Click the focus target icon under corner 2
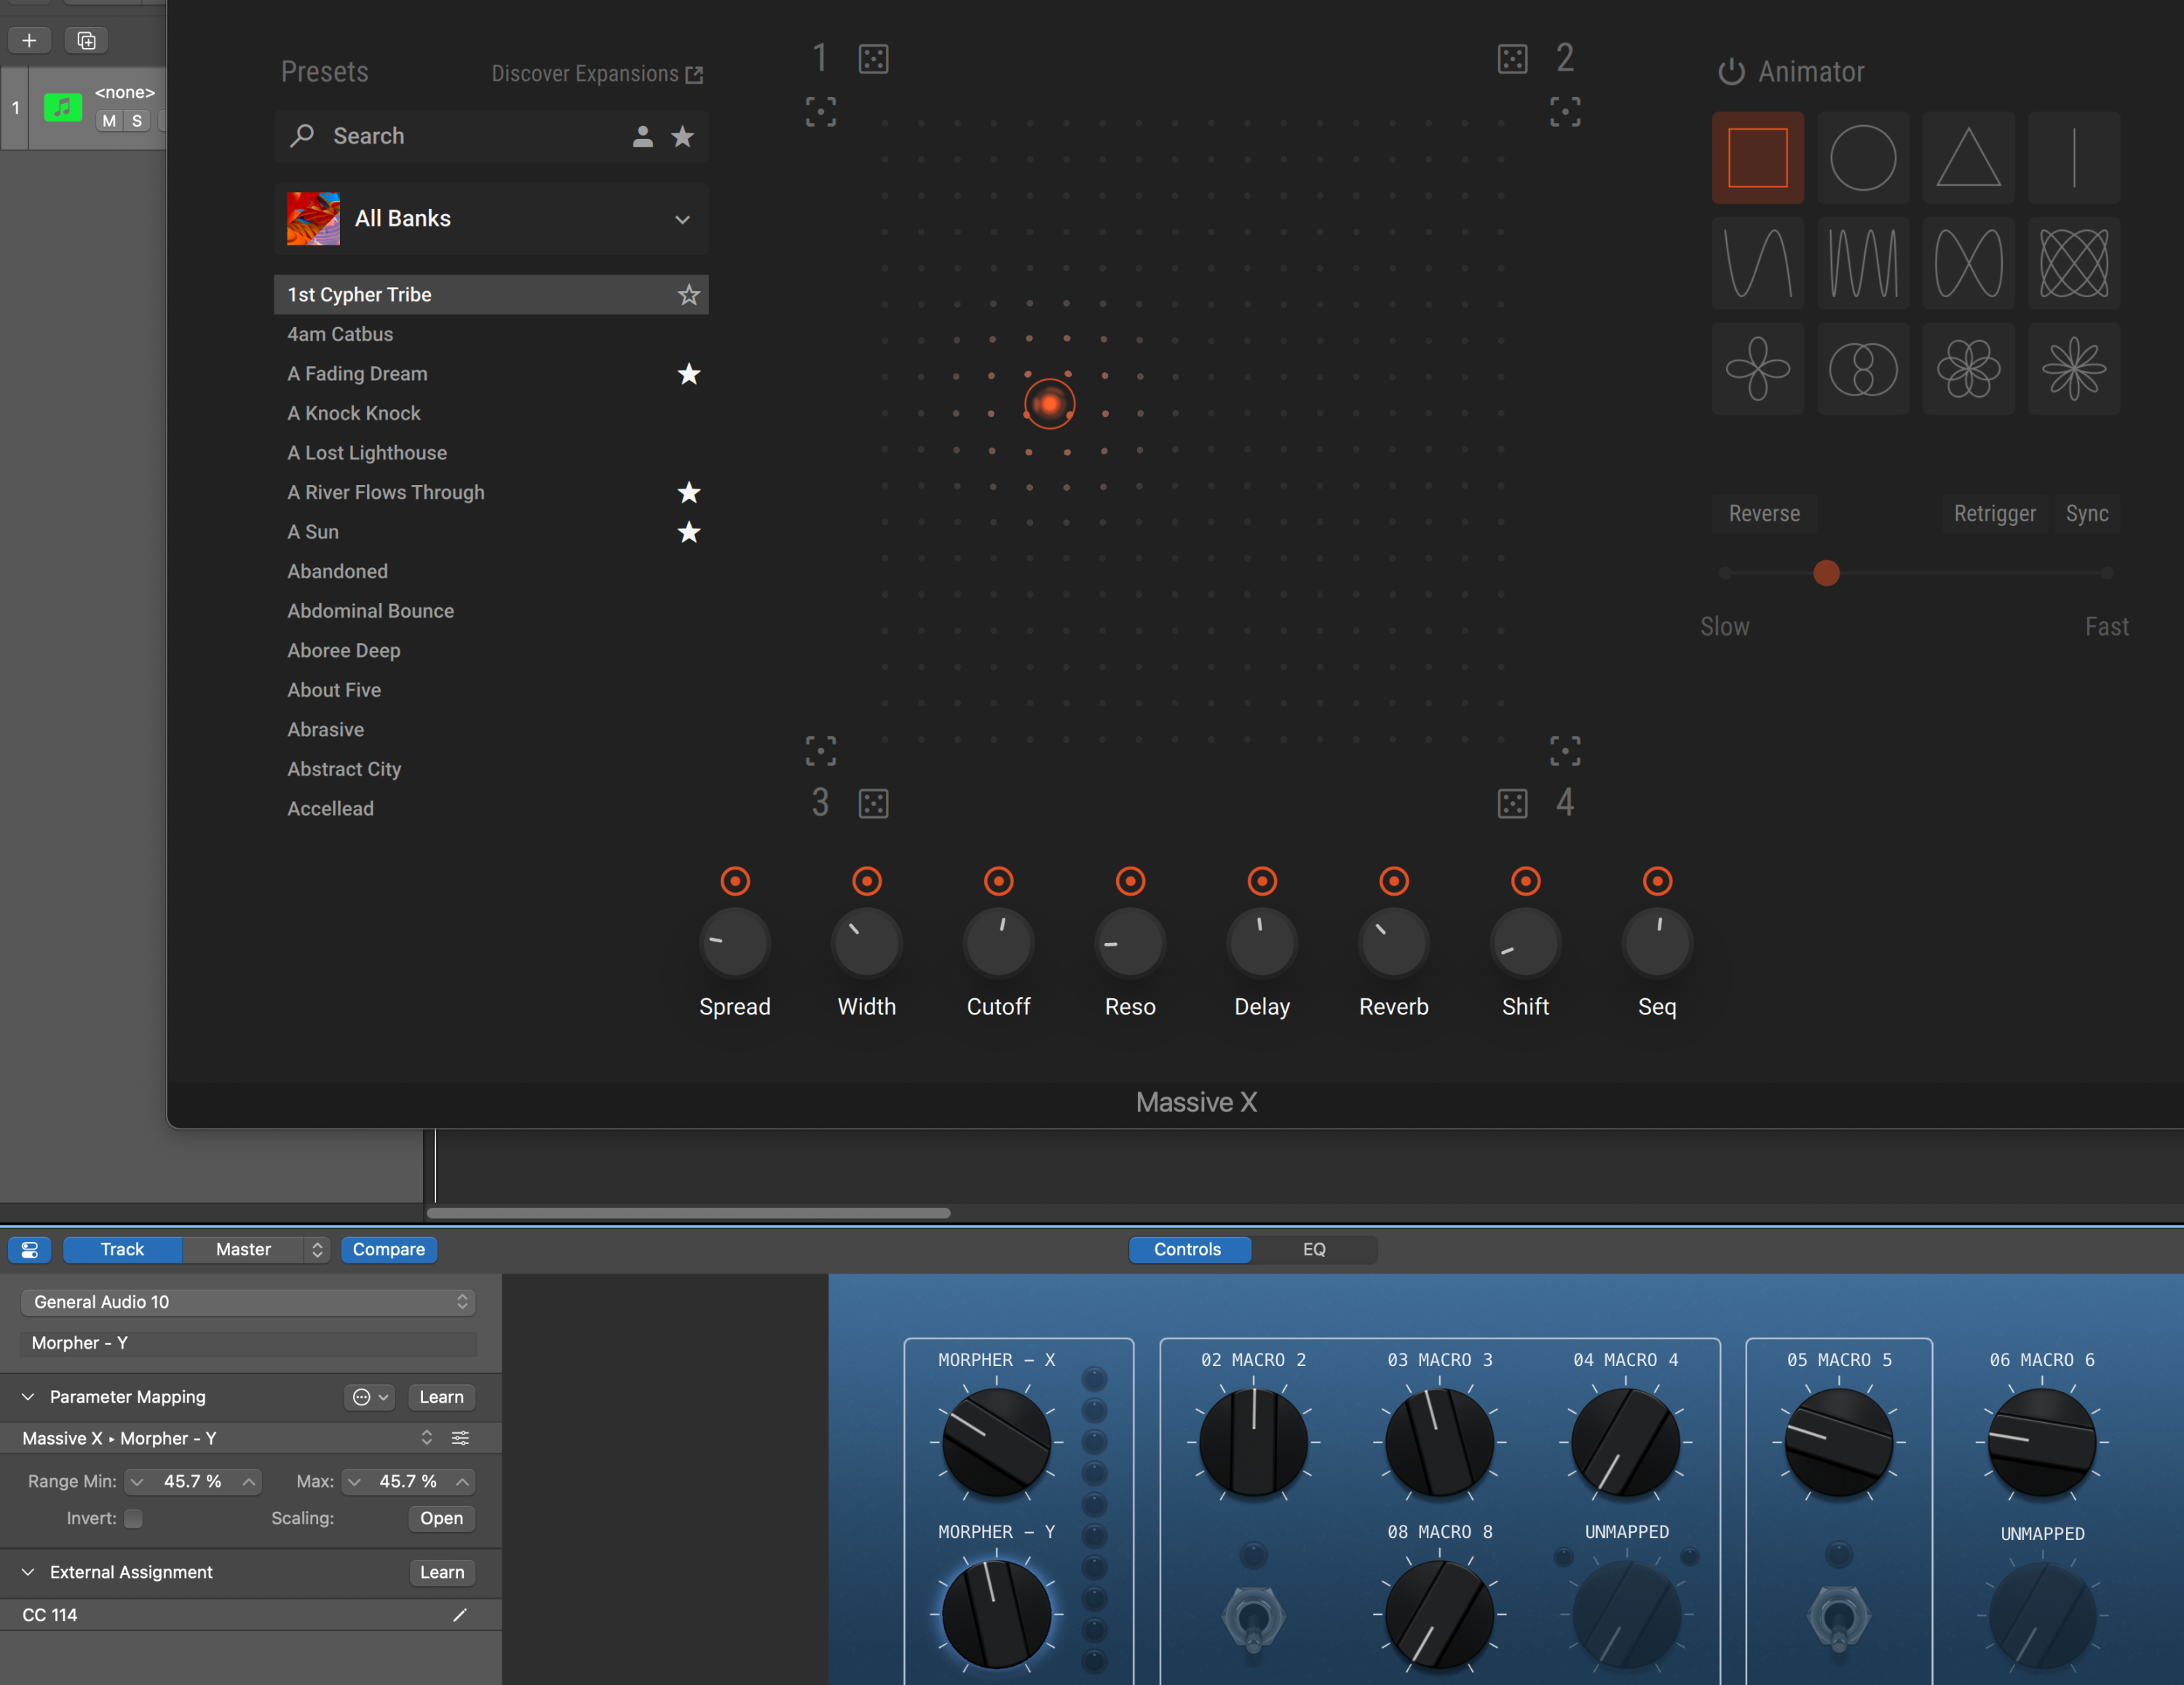The image size is (2184, 1685). pyautogui.click(x=1565, y=111)
